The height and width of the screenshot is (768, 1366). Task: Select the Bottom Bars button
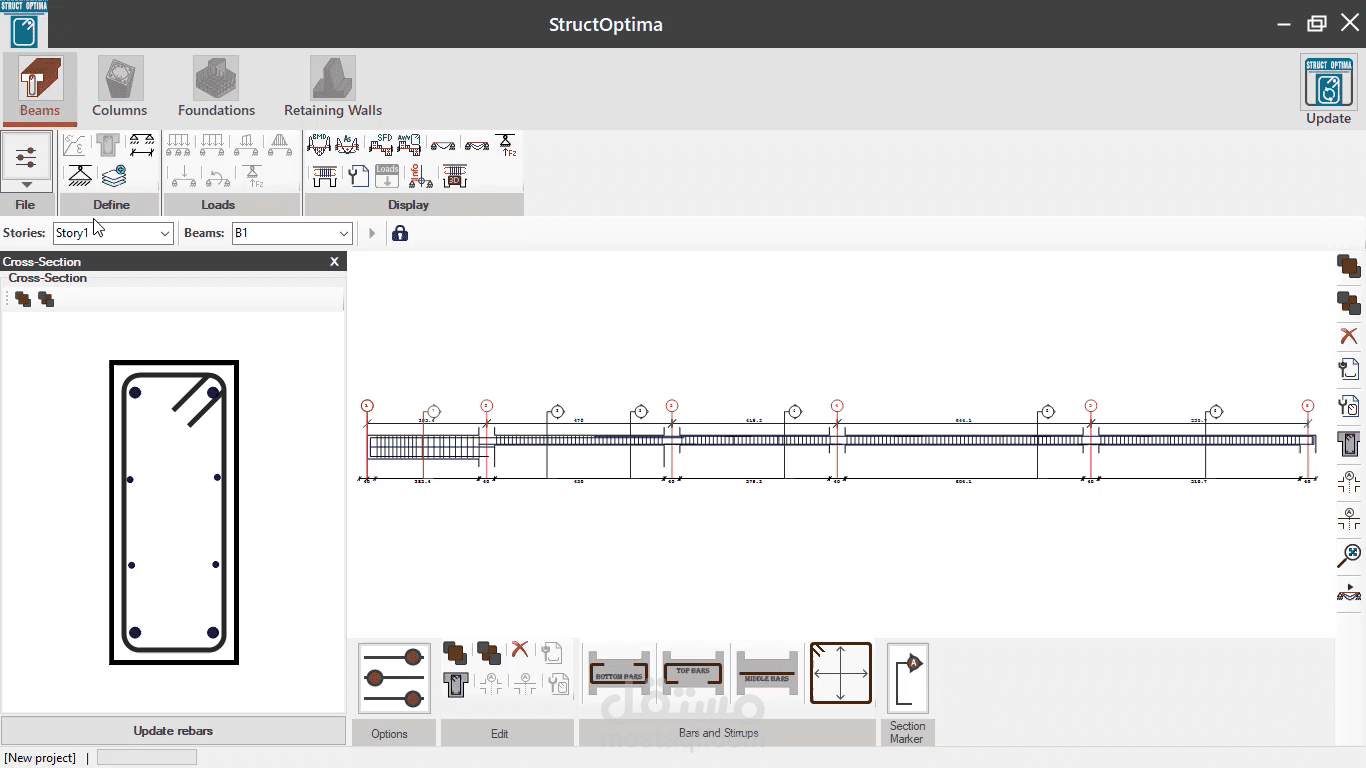[619, 674]
